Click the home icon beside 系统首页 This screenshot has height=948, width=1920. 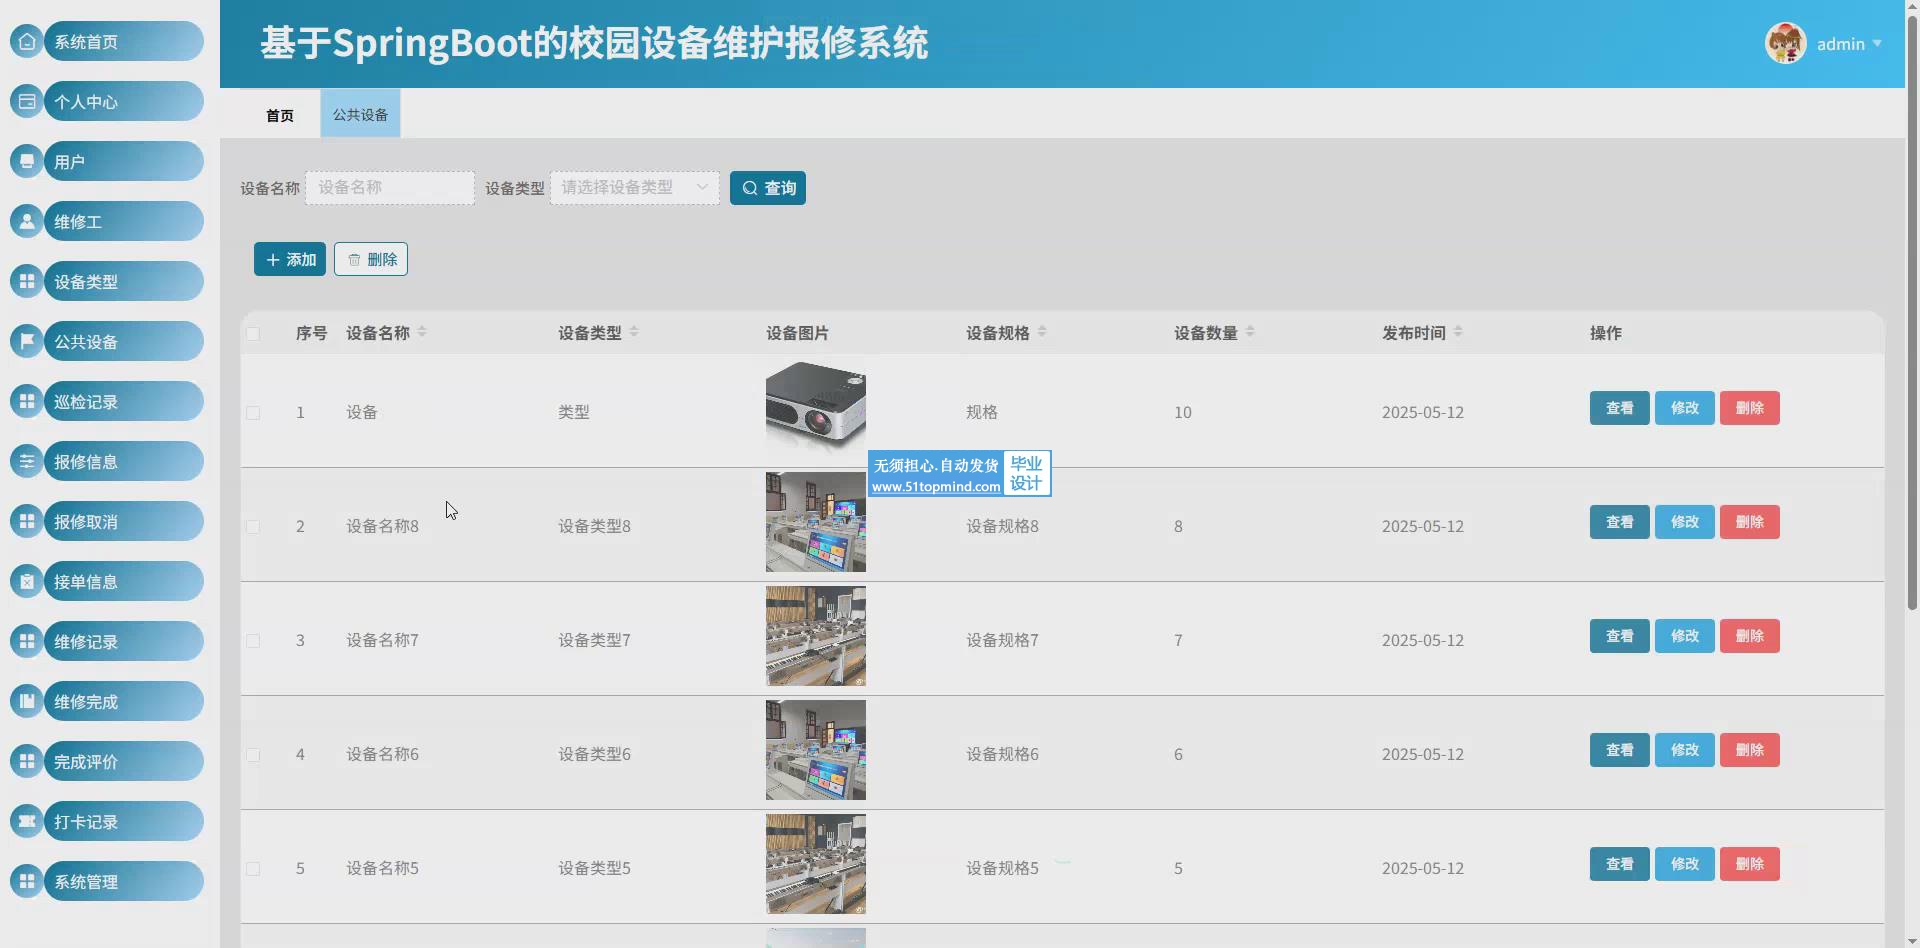[27, 42]
